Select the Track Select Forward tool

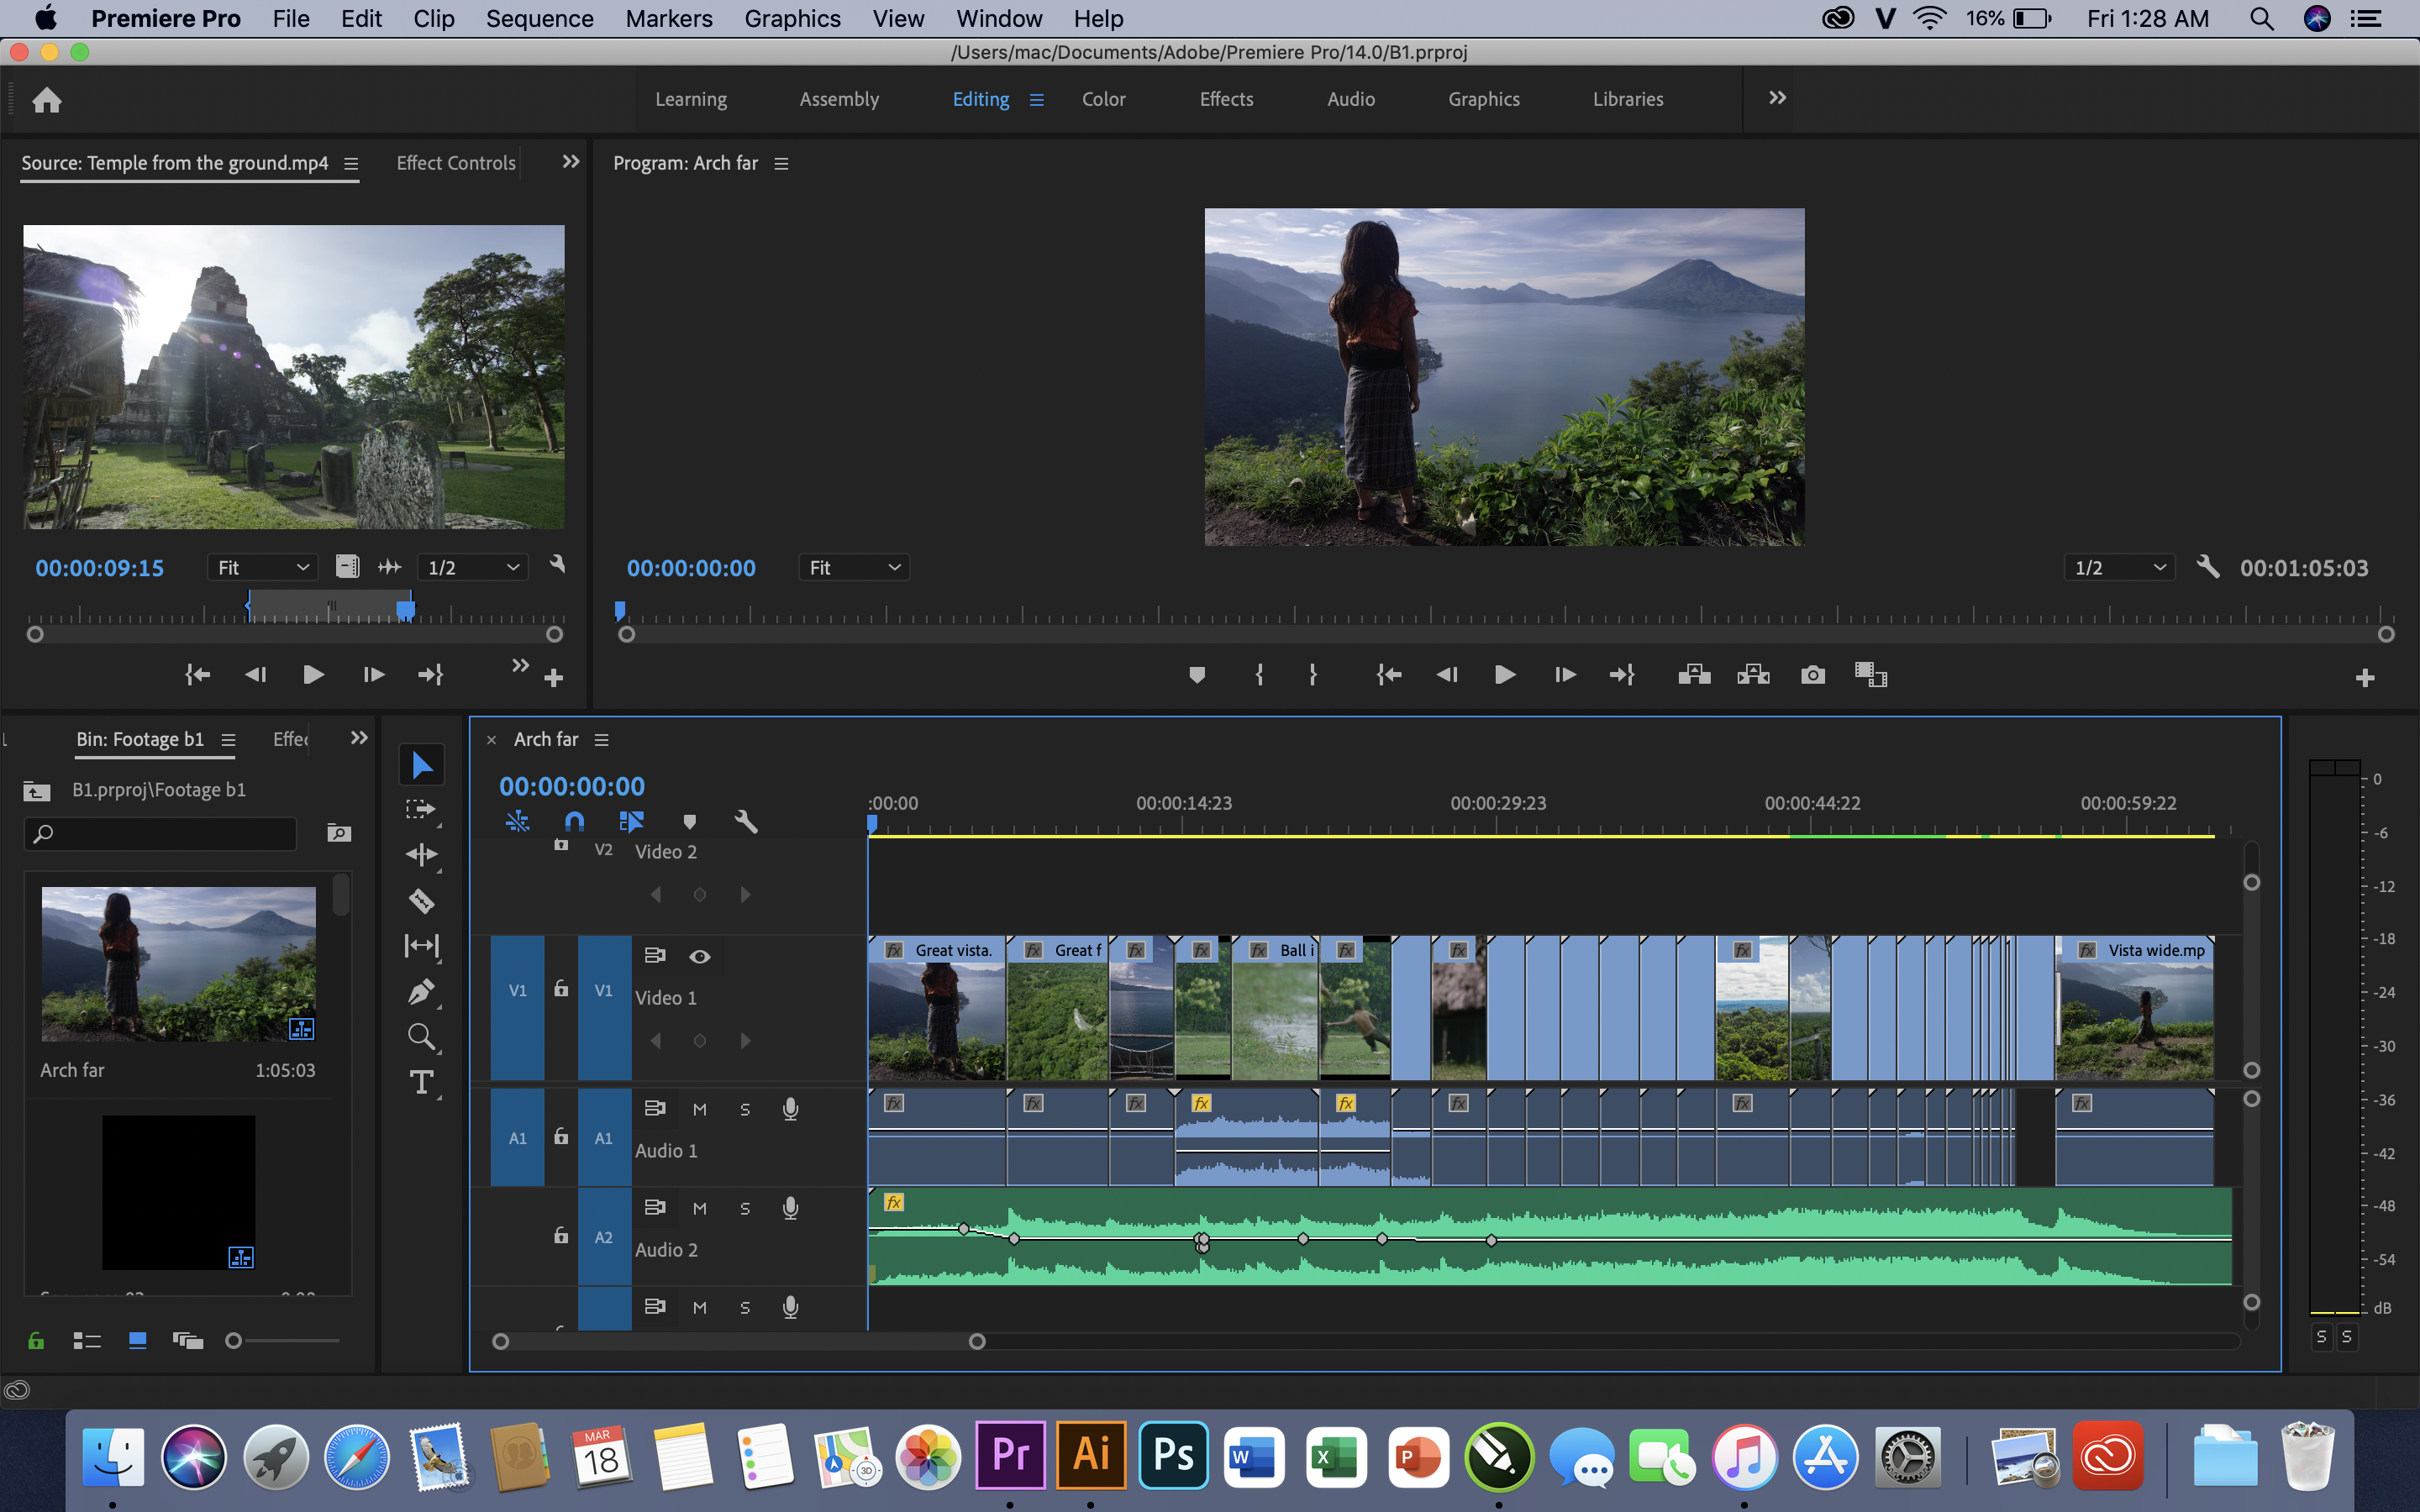[x=421, y=809]
